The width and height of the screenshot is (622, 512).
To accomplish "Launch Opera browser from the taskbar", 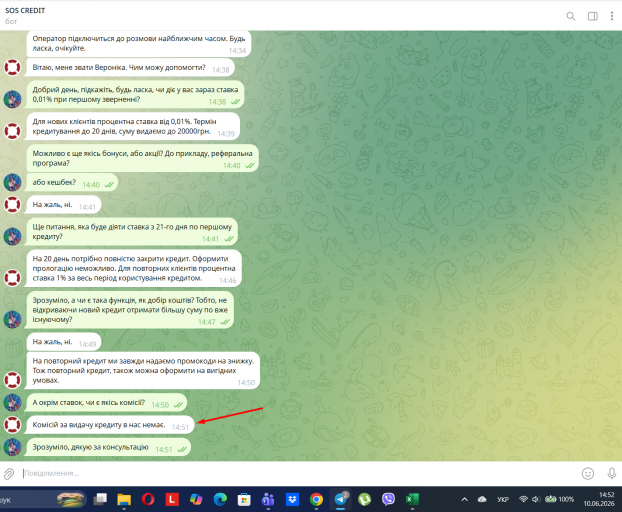I will [148, 499].
